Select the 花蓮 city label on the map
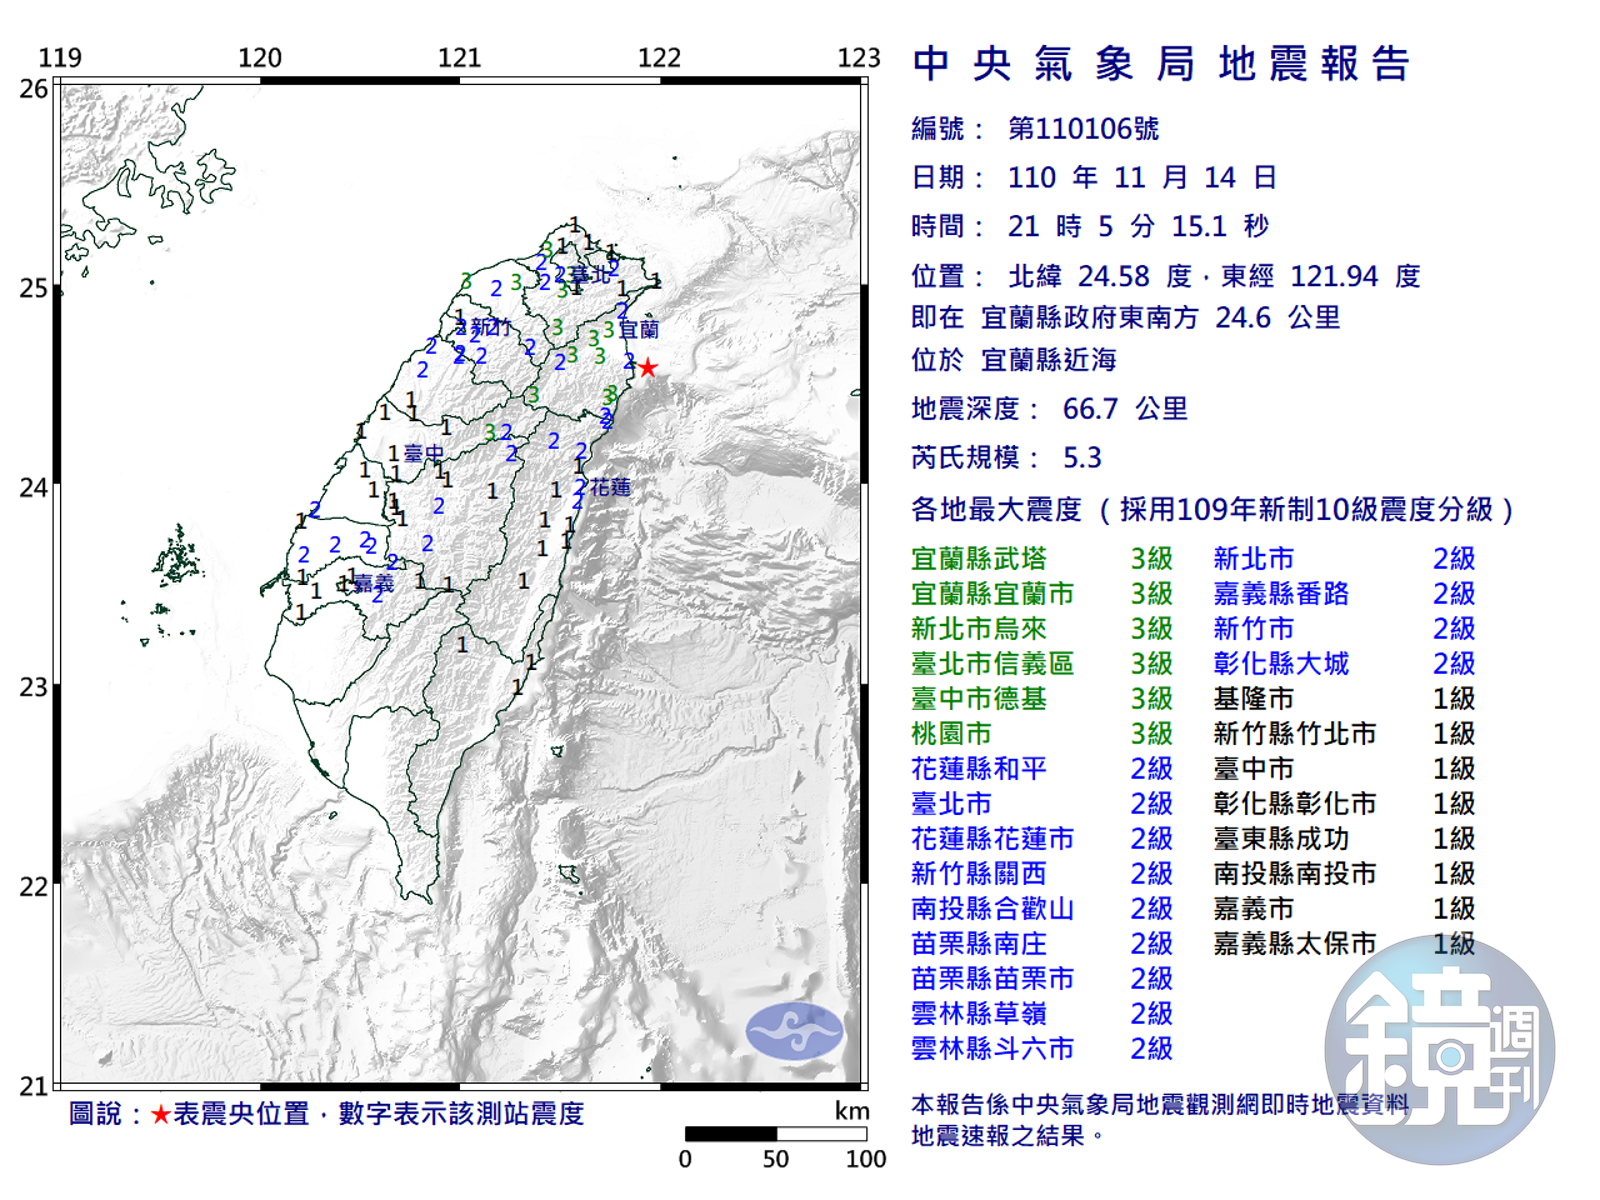 pos(610,487)
